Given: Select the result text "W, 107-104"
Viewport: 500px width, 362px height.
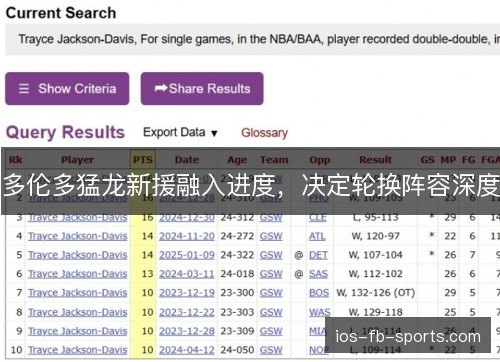Looking at the screenshot, I should 375,255.
